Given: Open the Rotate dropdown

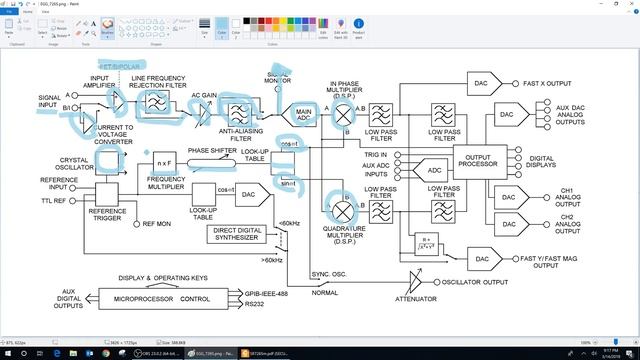Looking at the screenshot, I should click(60, 36).
